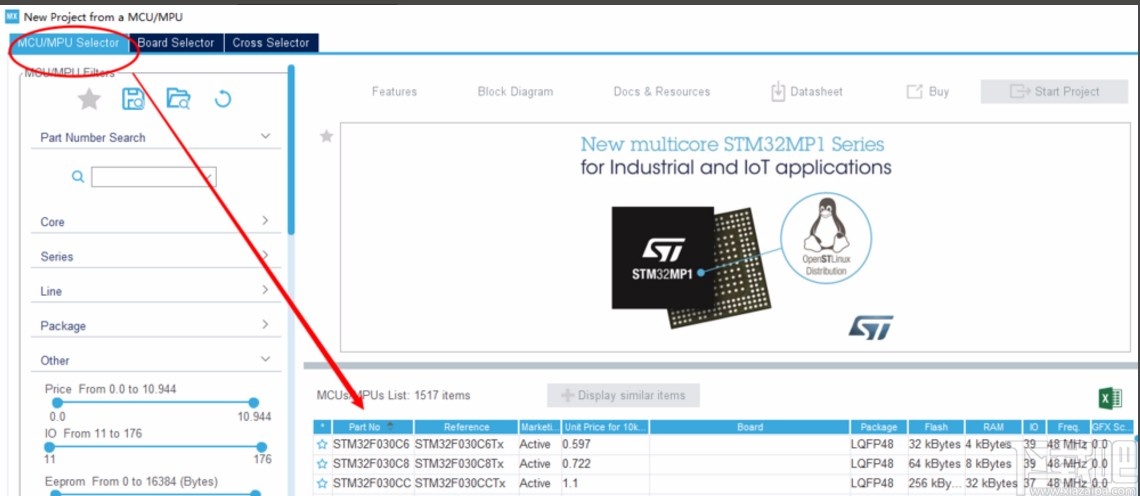Click the MX application icon in title bar
This screenshot has width=1140, height=496.
click(12, 16)
